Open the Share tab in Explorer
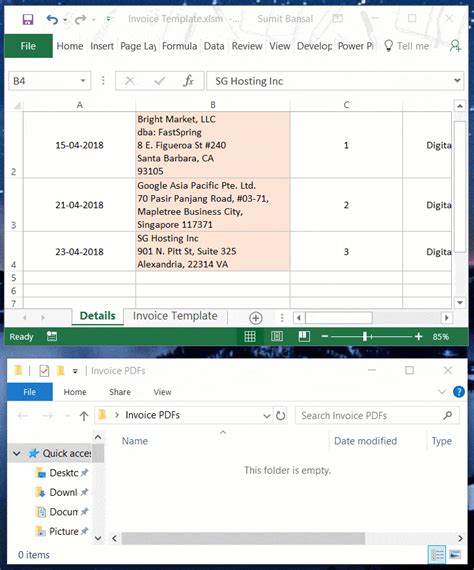The image size is (474, 570). [x=120, y=392]
